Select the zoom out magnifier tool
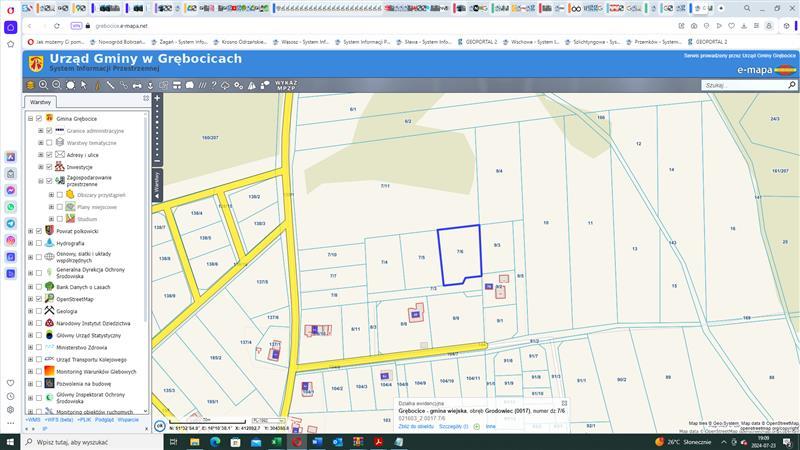 pos(57,86)
